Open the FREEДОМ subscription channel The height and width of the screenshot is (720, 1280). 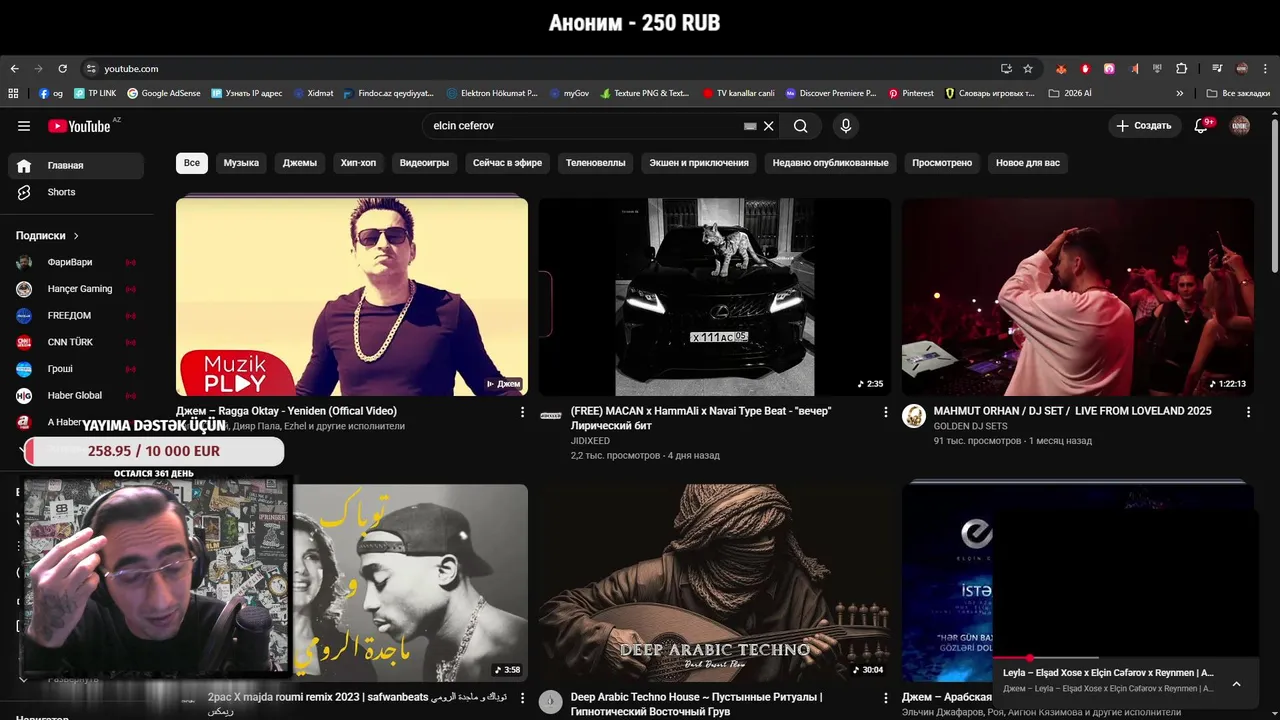pos(76,316)
